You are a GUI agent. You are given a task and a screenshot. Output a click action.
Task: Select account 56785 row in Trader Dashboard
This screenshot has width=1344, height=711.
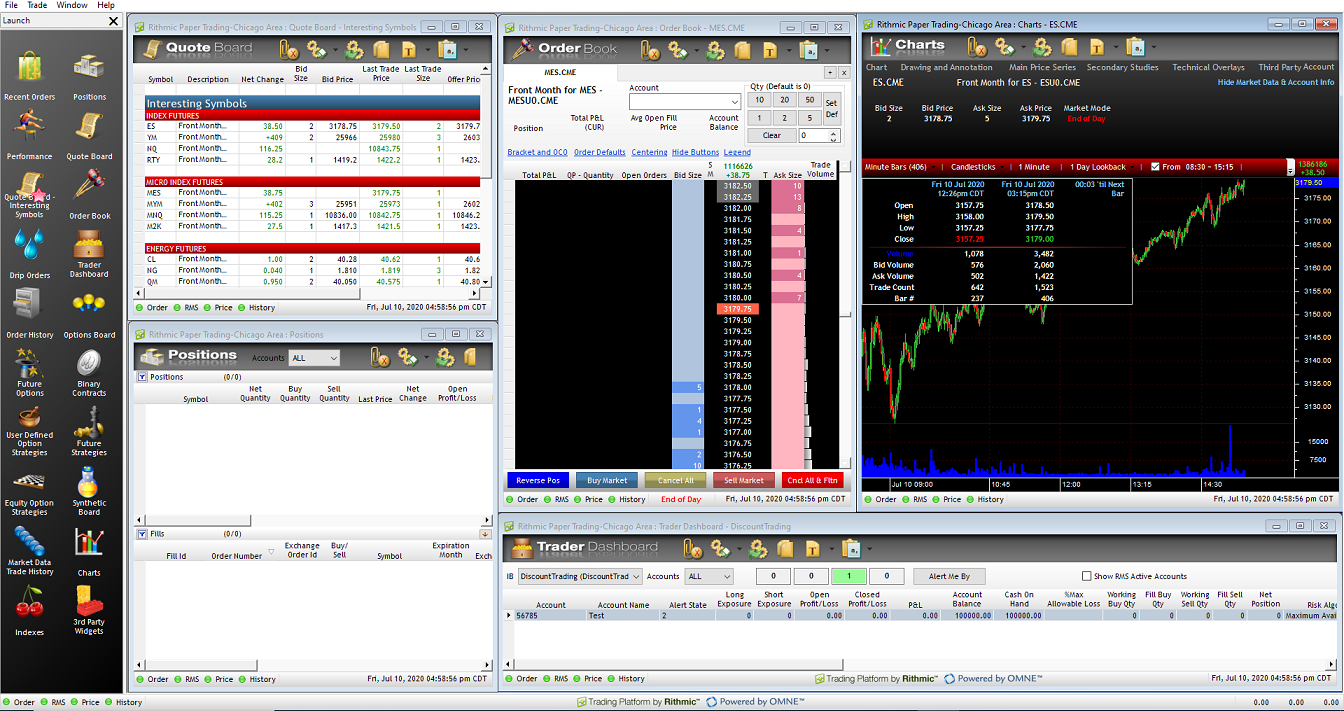[x=920, y=616]
